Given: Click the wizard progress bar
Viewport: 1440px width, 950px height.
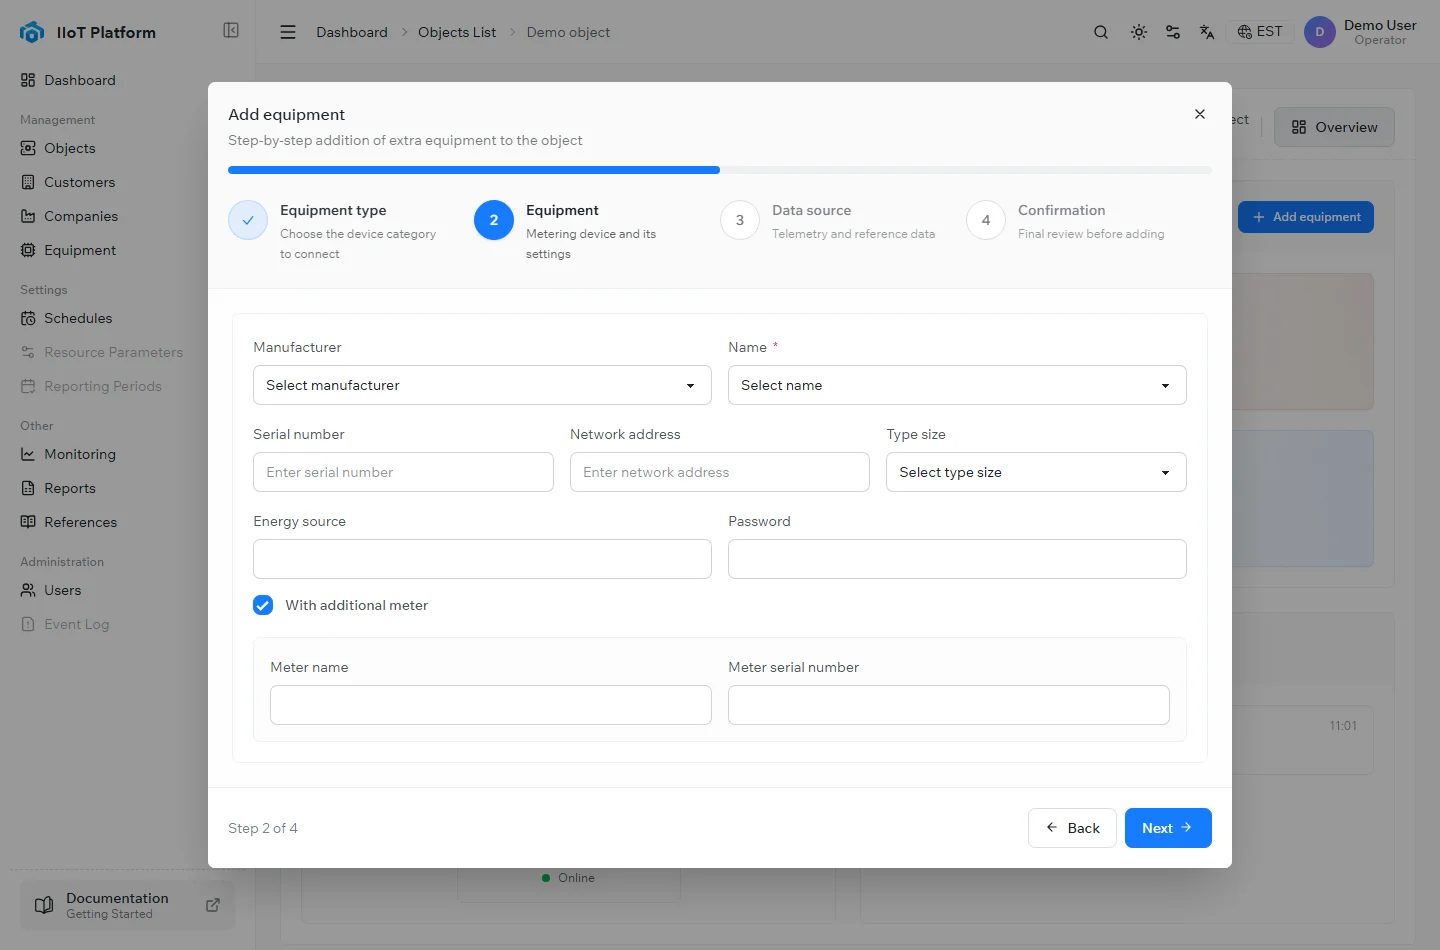Looking at the screenshot, I should (720, 170).
